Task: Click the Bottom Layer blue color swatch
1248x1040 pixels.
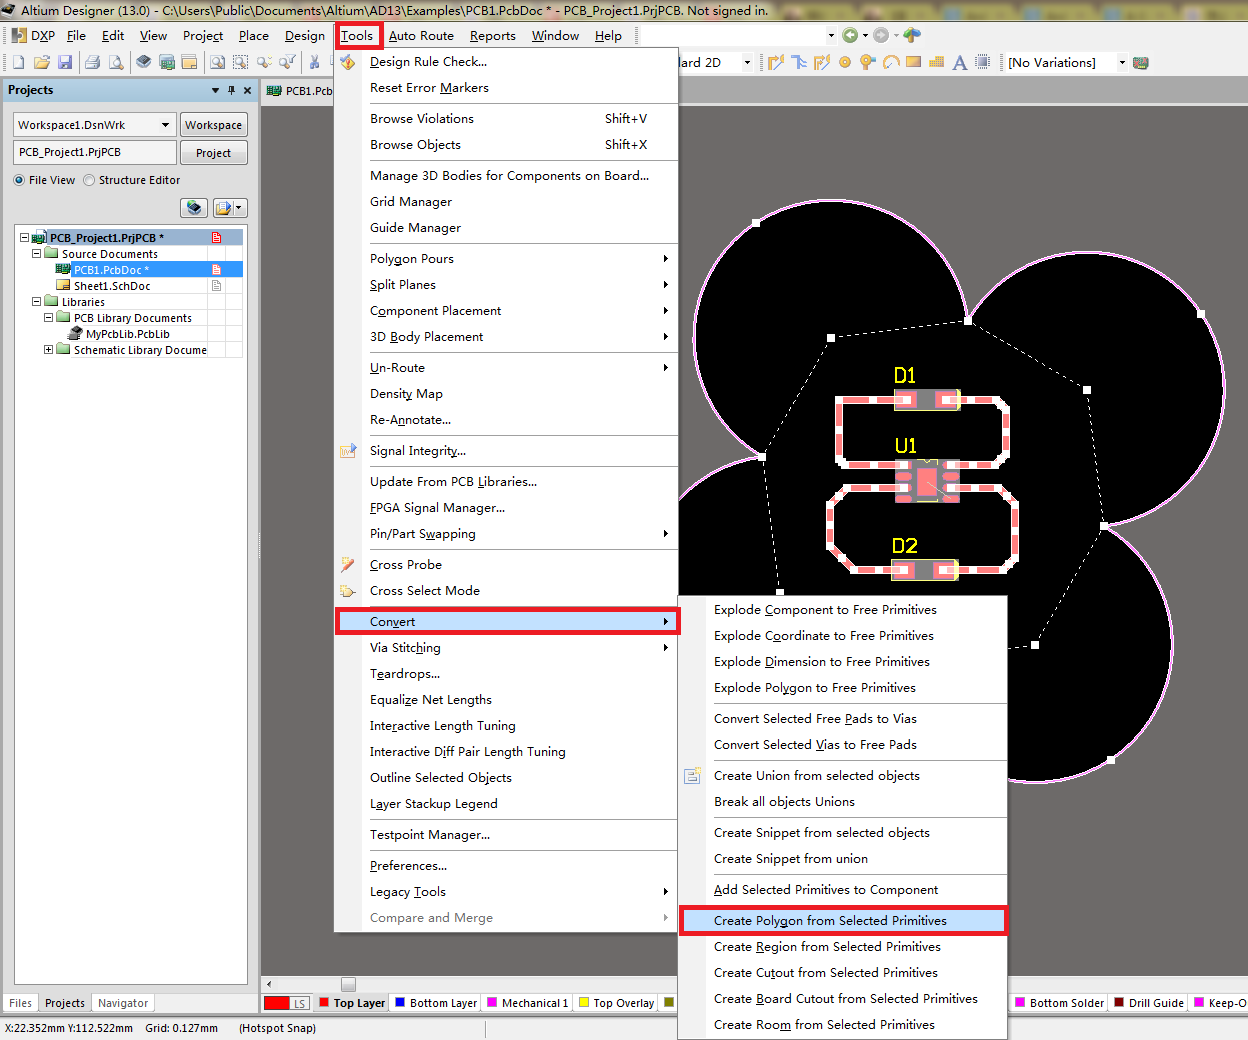Action: (400, 1002)
